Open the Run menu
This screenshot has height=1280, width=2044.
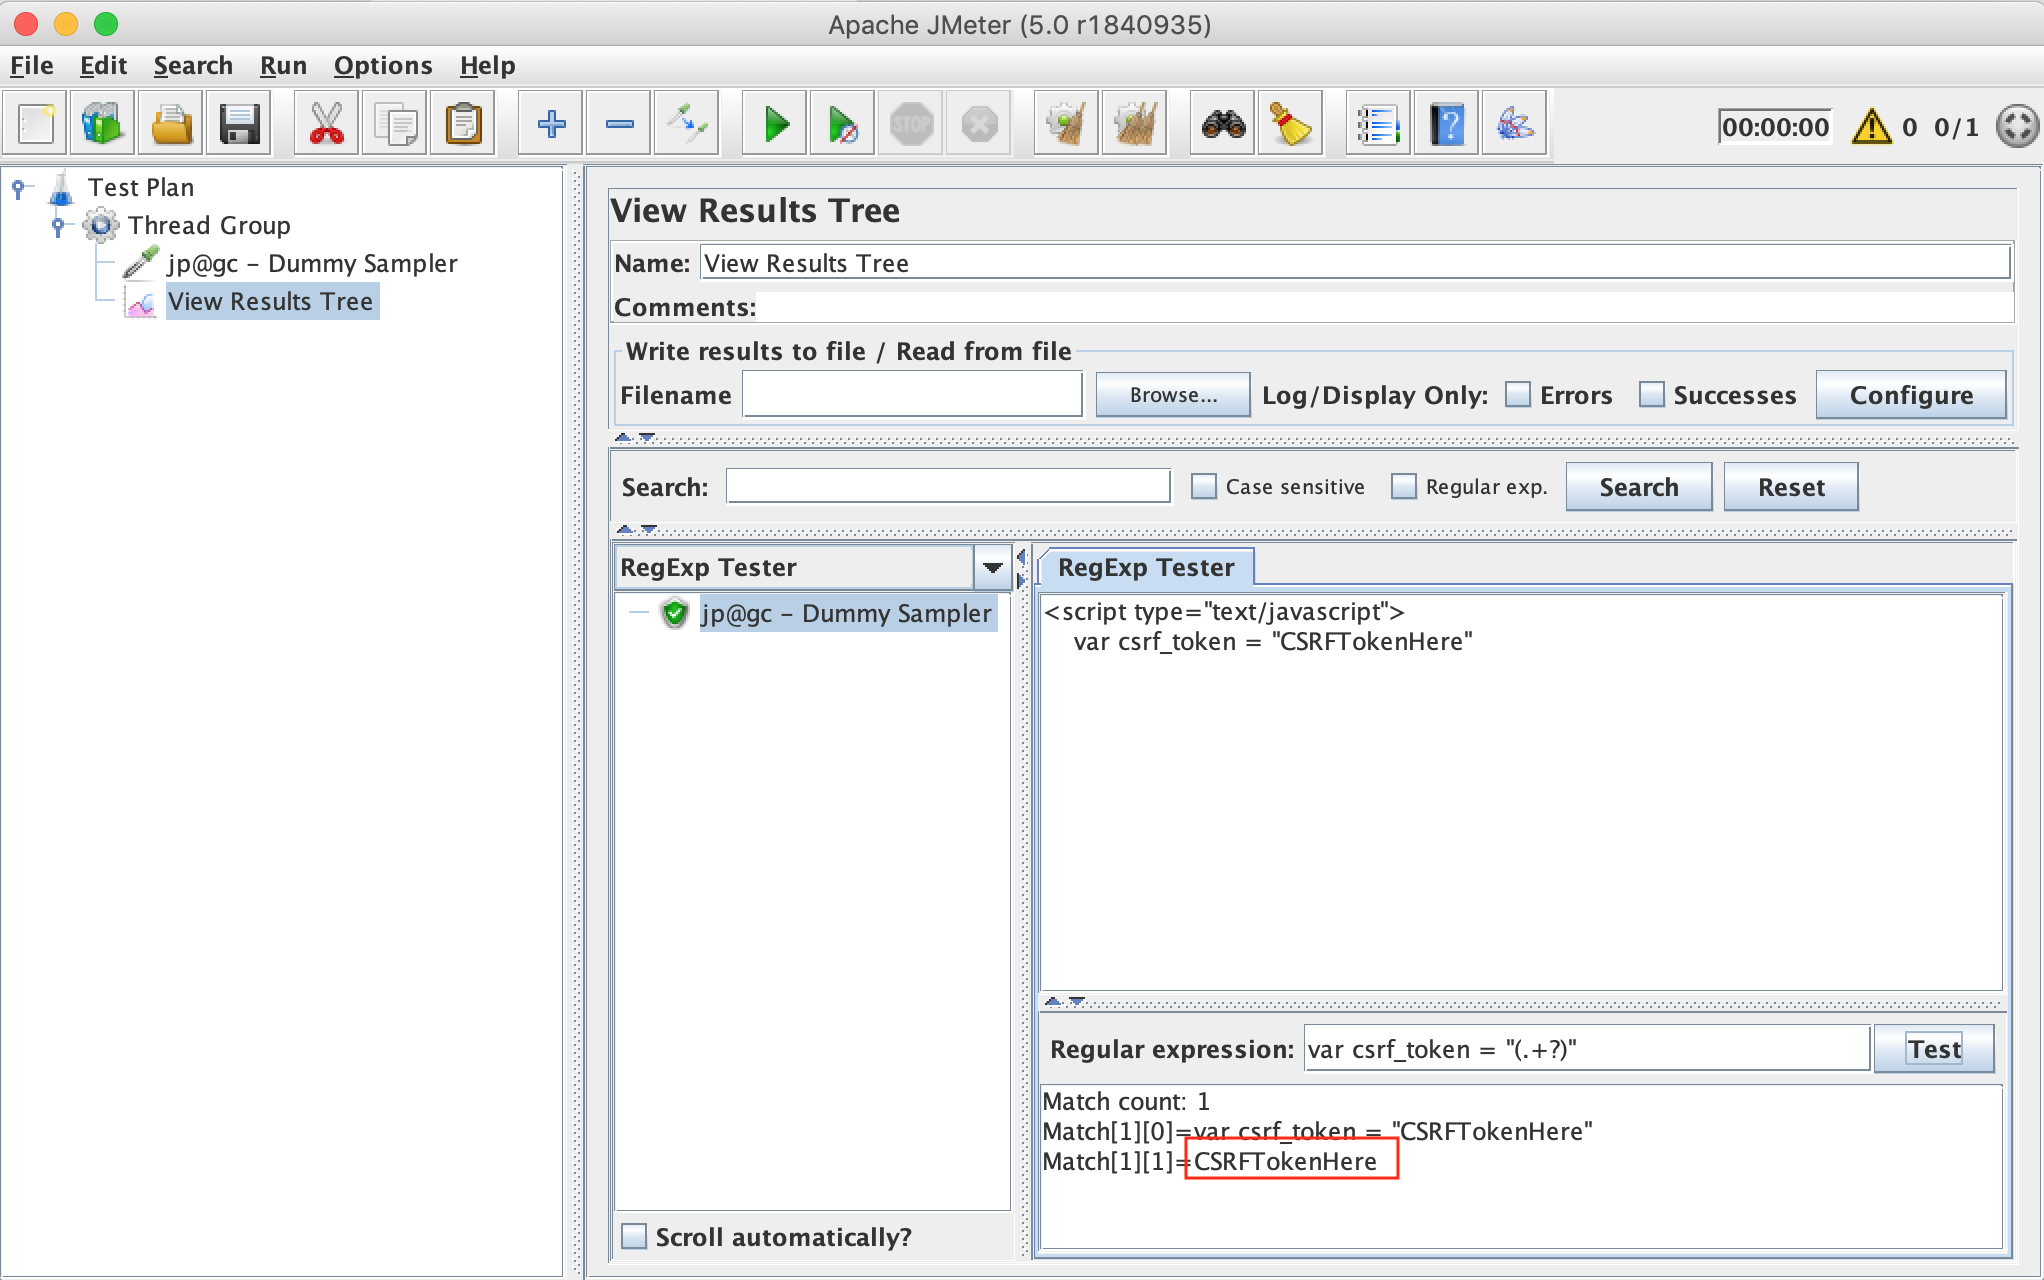point(283,65)
